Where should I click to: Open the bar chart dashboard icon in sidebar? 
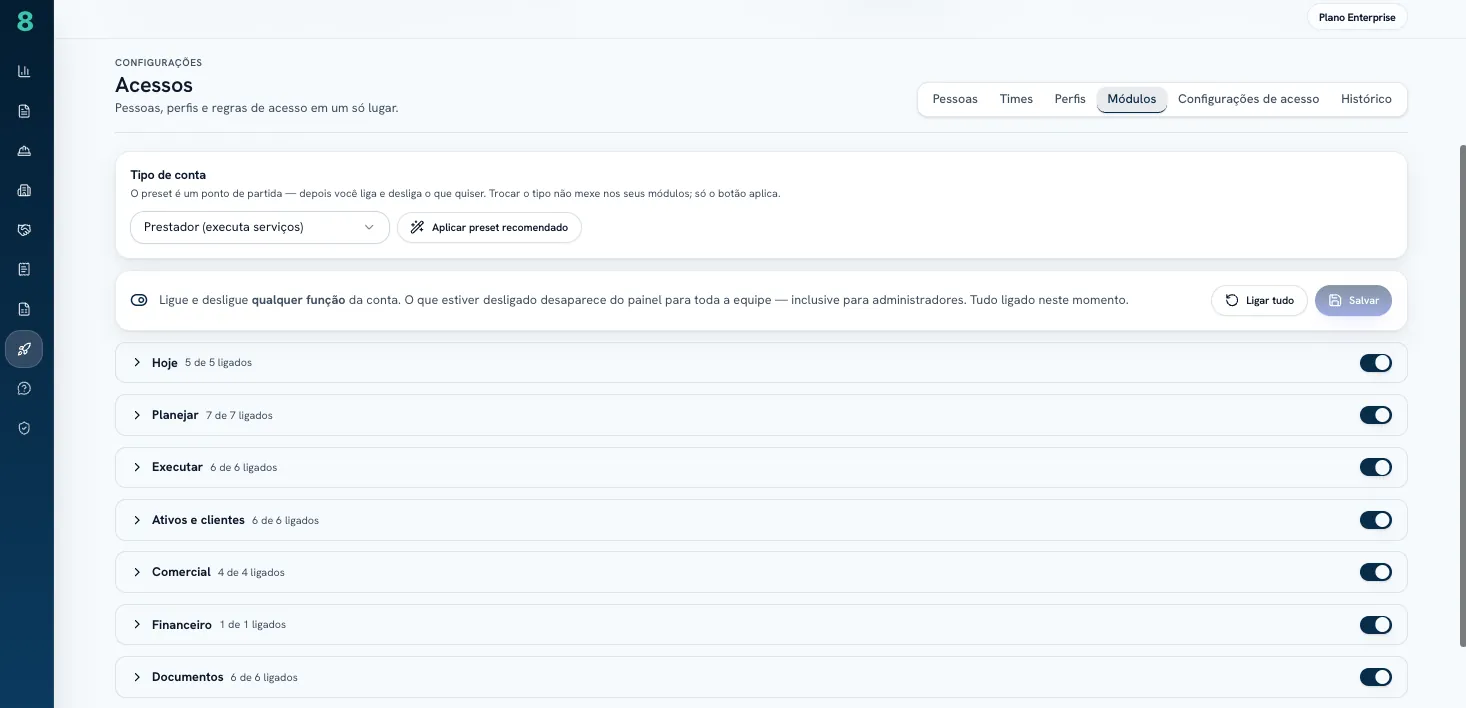(x=24, y=71)
